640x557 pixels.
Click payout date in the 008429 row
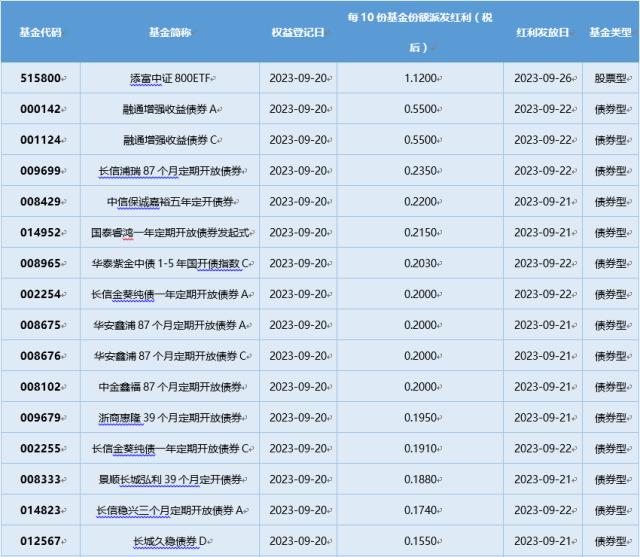click(543, 202)
